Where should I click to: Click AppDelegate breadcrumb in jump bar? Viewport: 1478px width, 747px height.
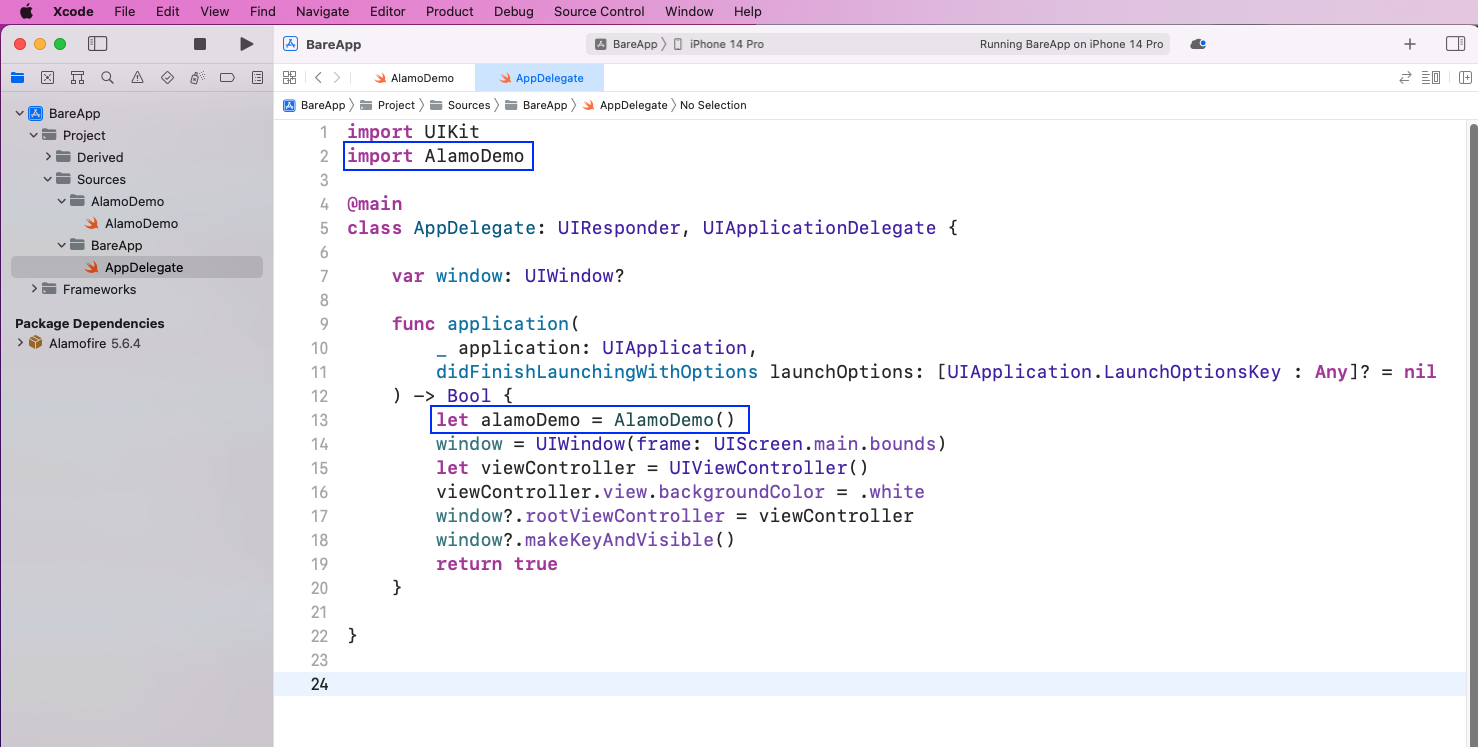[x=625, y=105]
